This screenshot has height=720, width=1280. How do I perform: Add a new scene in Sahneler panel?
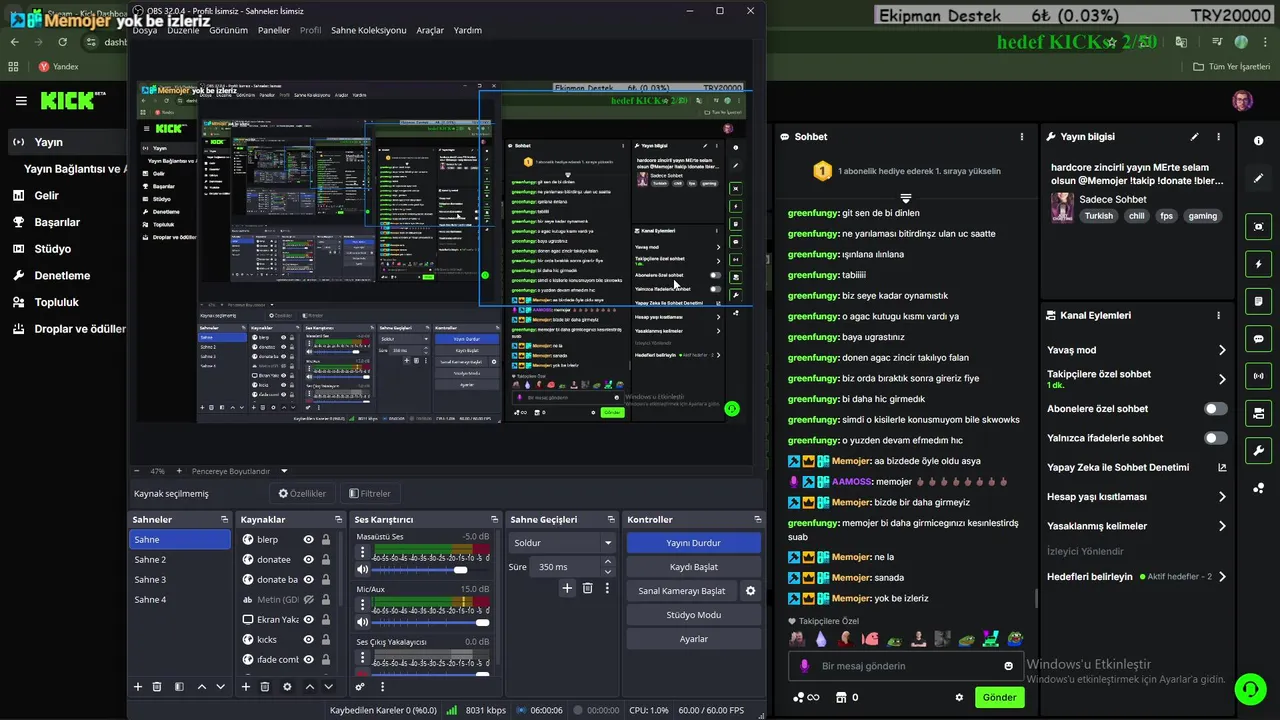(x=138, y=687)
